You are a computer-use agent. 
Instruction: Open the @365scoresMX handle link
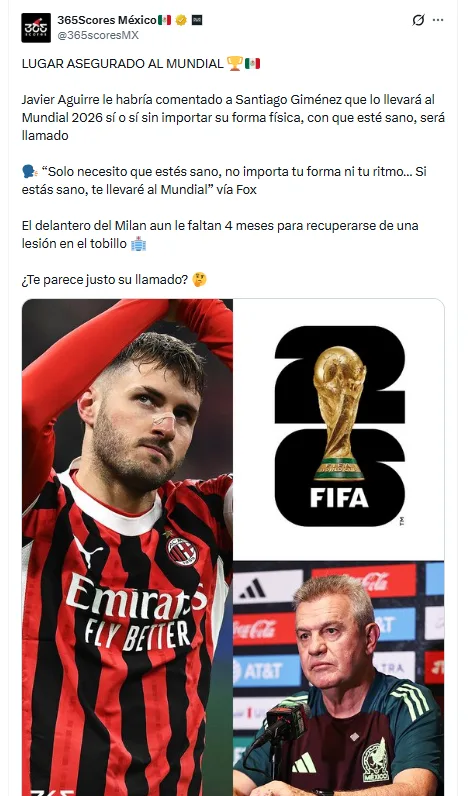coord(98,35)
